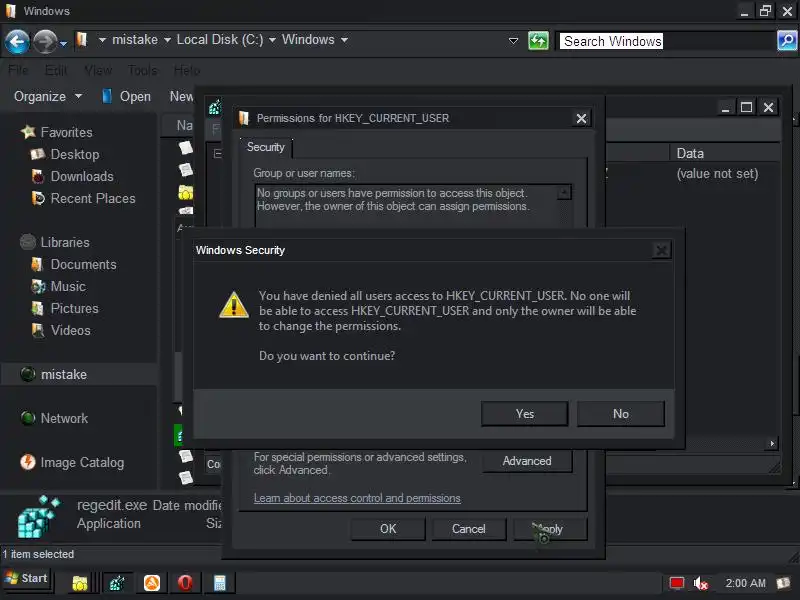Click the folder icon in the address bar
Image resolution: width=800 pixels, height=600 pixels.
tap(82, 40)
